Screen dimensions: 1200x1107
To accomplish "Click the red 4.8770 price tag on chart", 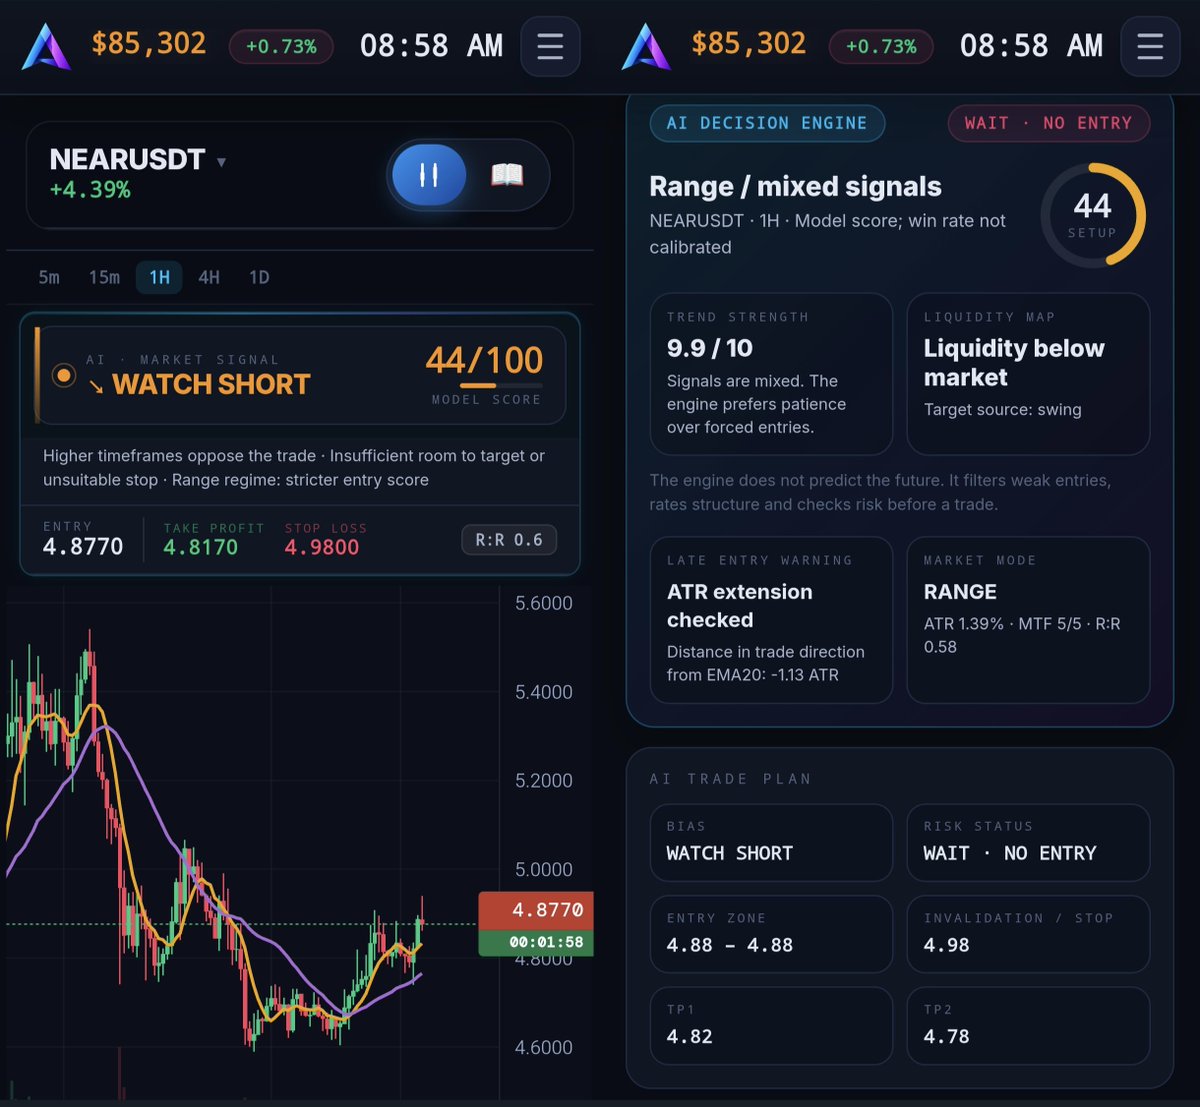I will tap(536, 910).
